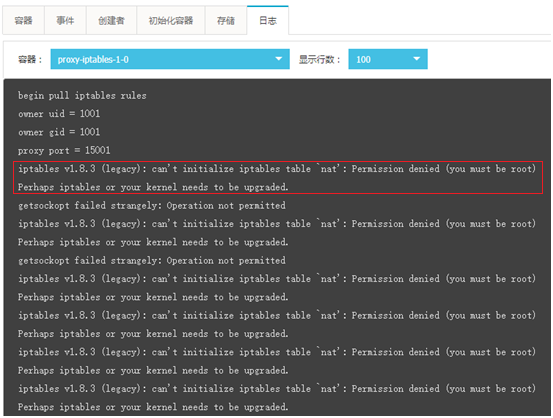
Task: Select the "proxy port = 15001" log entry
Action: coord(64,150)
